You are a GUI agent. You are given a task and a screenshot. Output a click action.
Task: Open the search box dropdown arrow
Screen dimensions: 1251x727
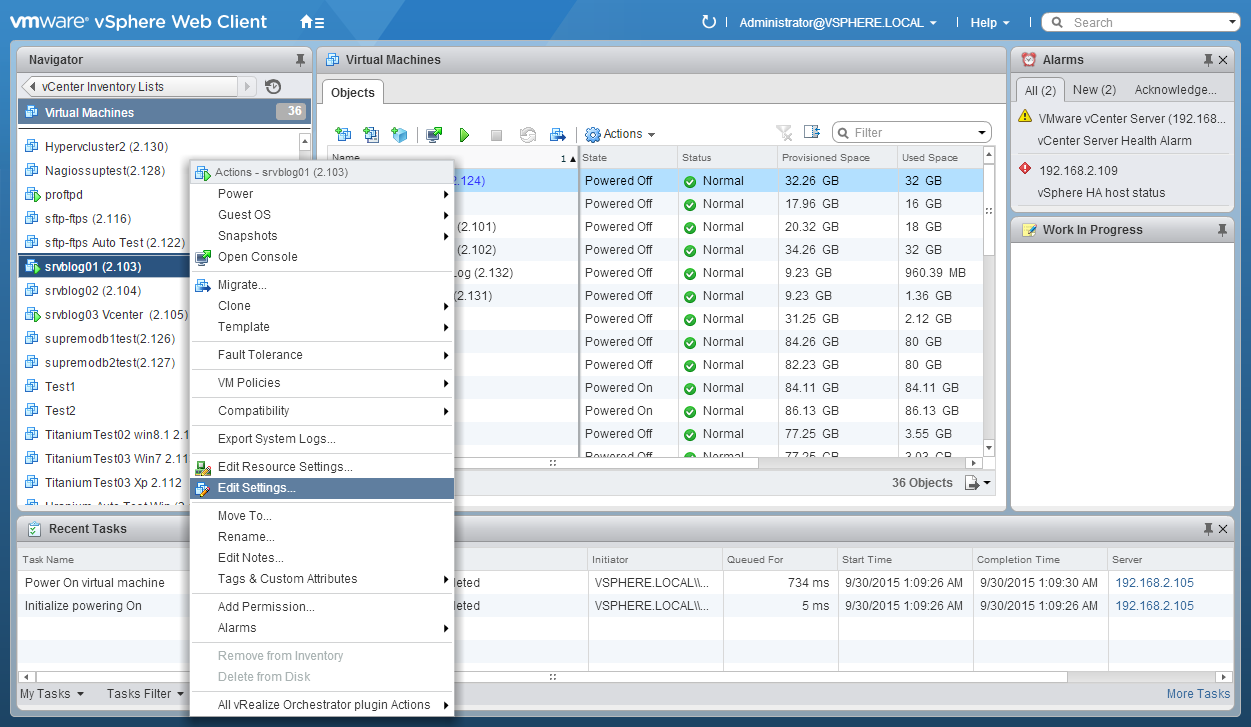pyautogui.click(x=1232, y=22)
